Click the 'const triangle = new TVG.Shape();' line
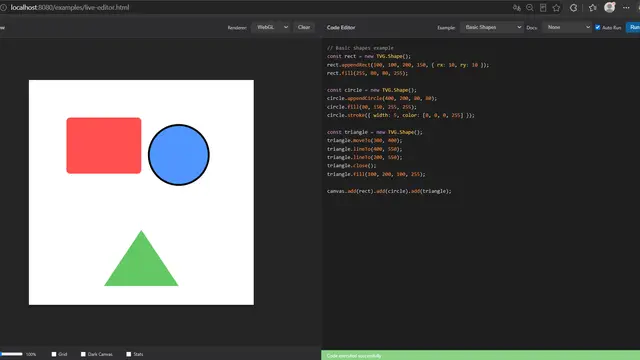The image size is (640, 360). (375, 132)
